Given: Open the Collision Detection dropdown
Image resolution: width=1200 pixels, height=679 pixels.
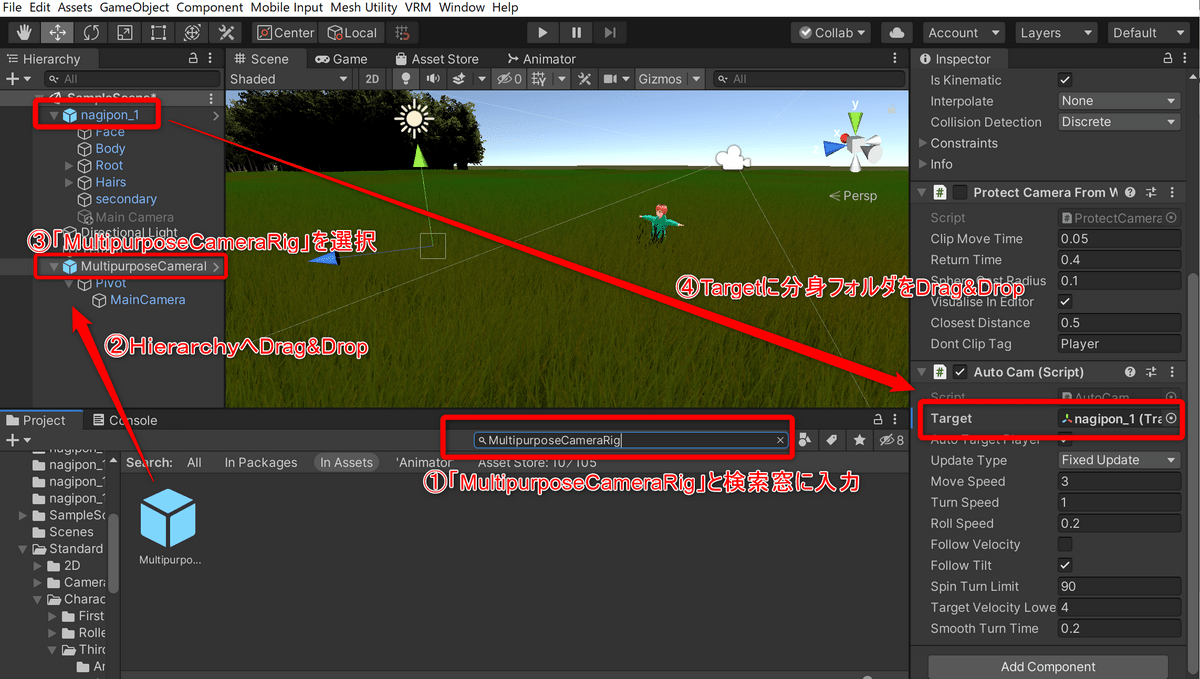Looking at the screenshot, I should click(x=1120, y=122).
